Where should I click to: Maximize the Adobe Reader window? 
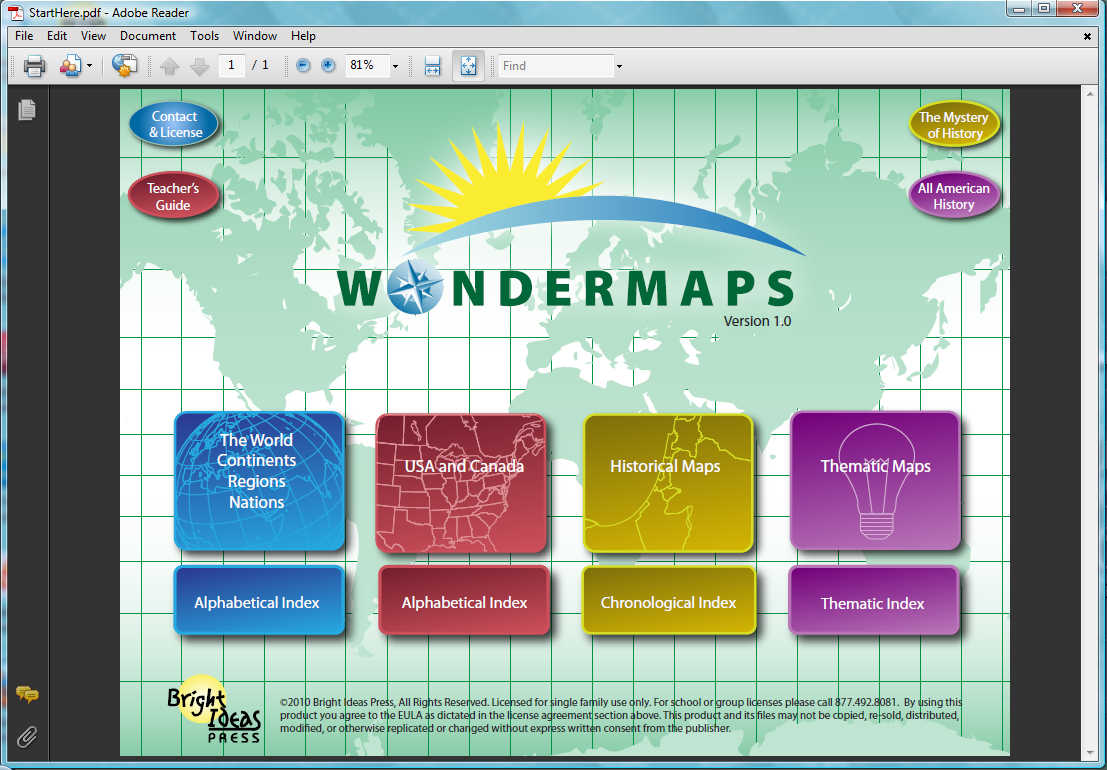coord(1043,9)
